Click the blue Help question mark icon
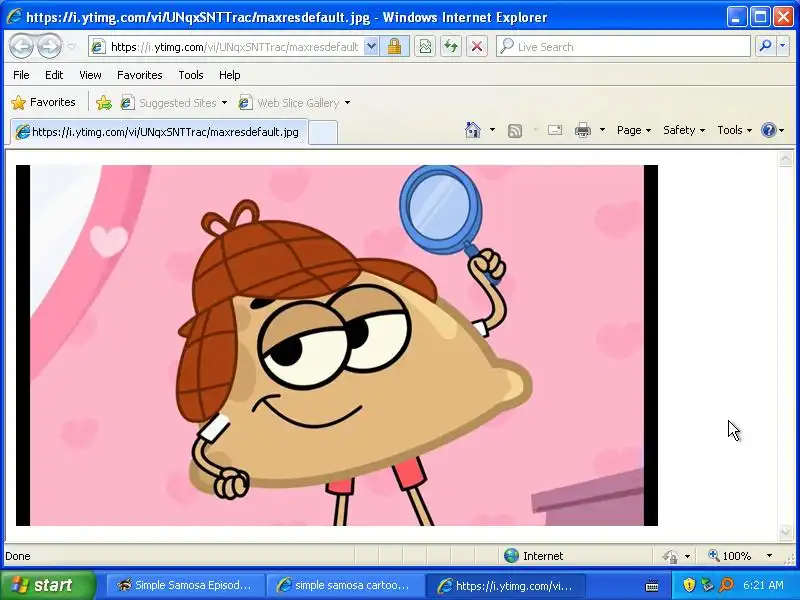 (x=768, y=130)
